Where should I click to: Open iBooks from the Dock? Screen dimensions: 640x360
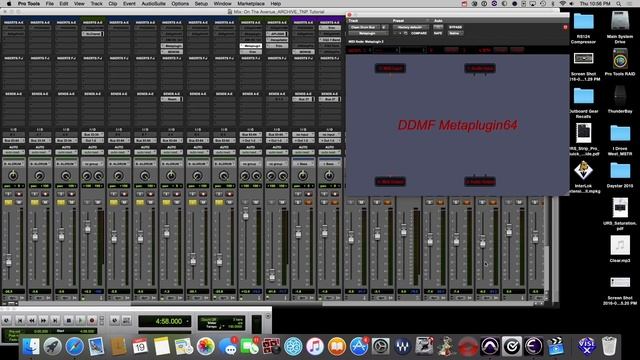[x=337, y=347]
